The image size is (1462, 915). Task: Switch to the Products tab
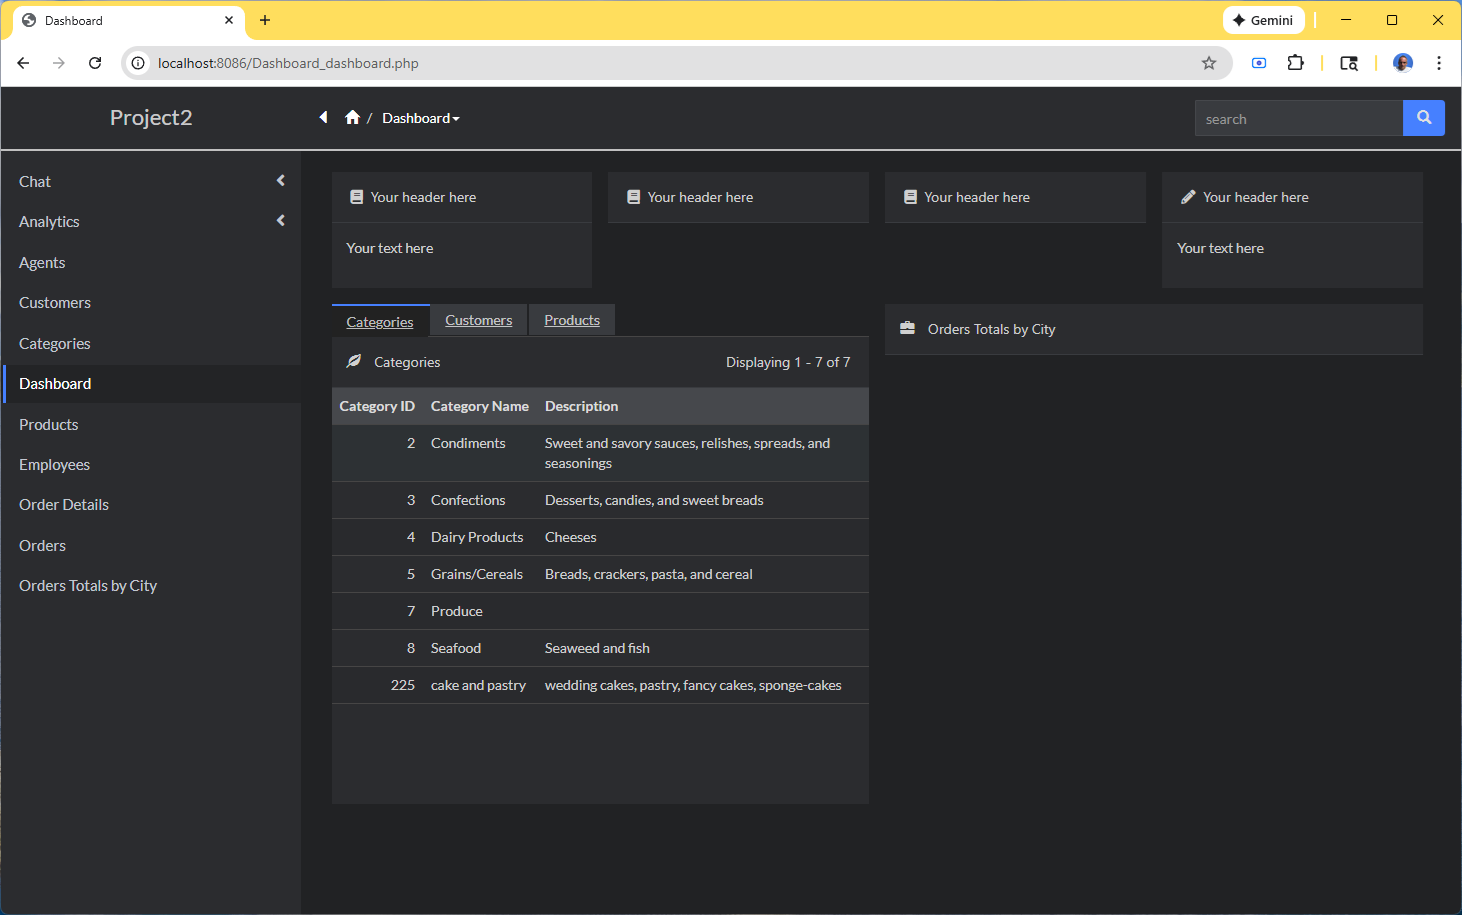coord(572,320)
